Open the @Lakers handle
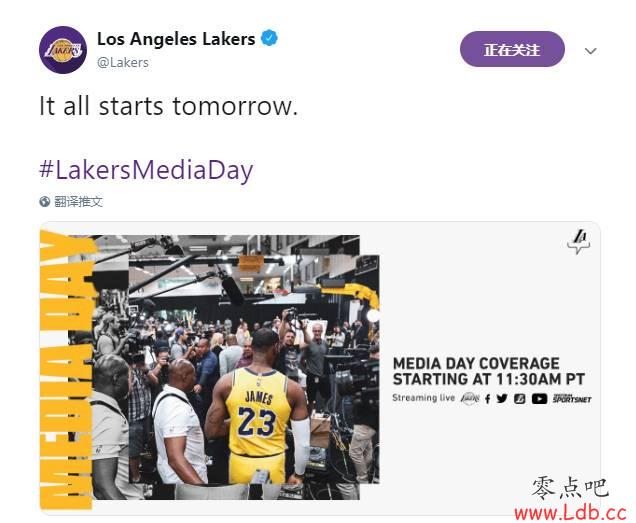The image size is (636, 523). point(123,62)
